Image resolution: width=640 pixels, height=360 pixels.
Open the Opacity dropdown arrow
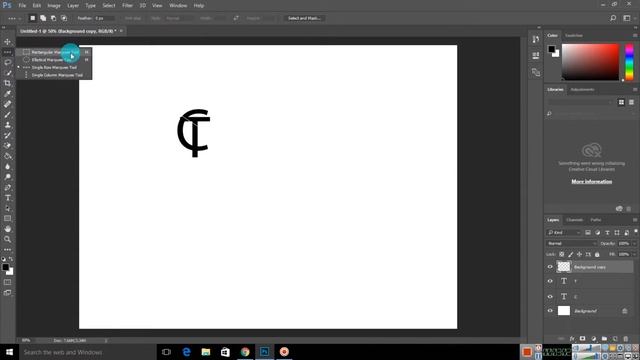click(634, 244)
